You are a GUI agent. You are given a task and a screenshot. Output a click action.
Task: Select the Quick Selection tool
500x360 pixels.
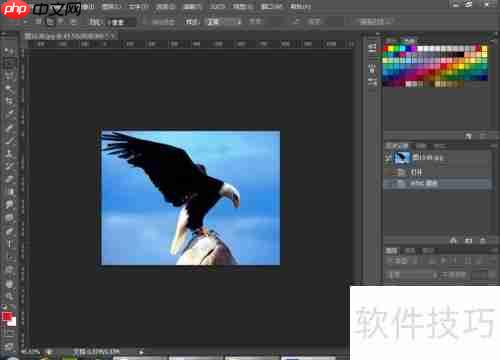click(9, 88)
